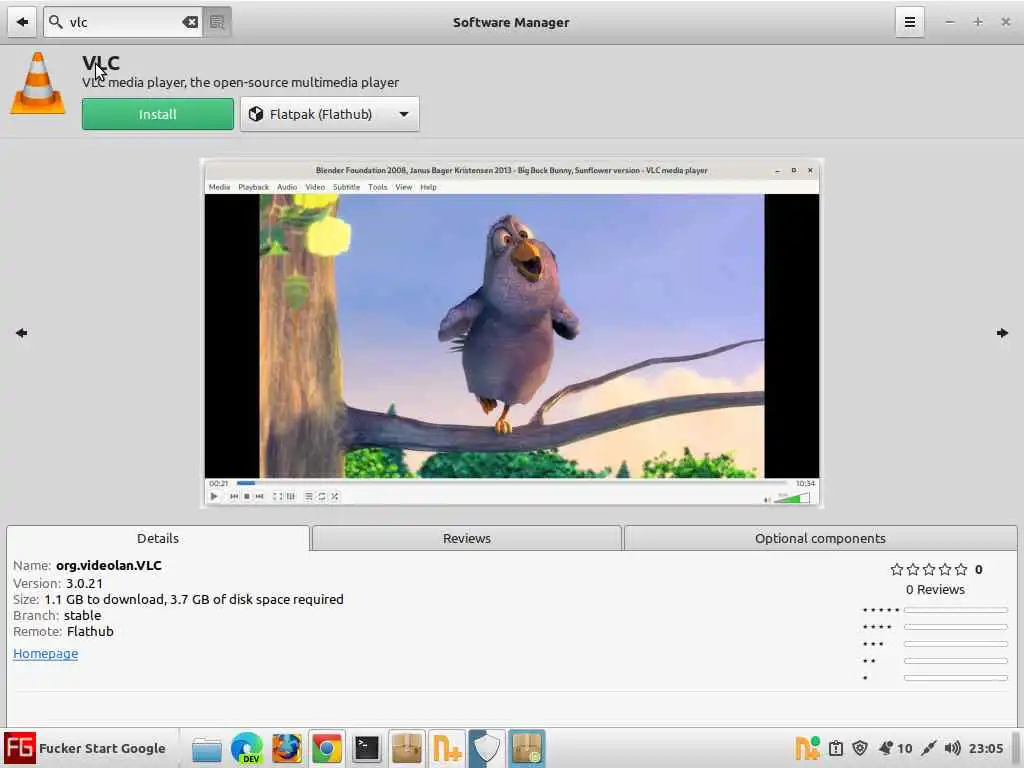Click the search field containing 'vlc'
1024x768 pixels.
coord(123,22)
